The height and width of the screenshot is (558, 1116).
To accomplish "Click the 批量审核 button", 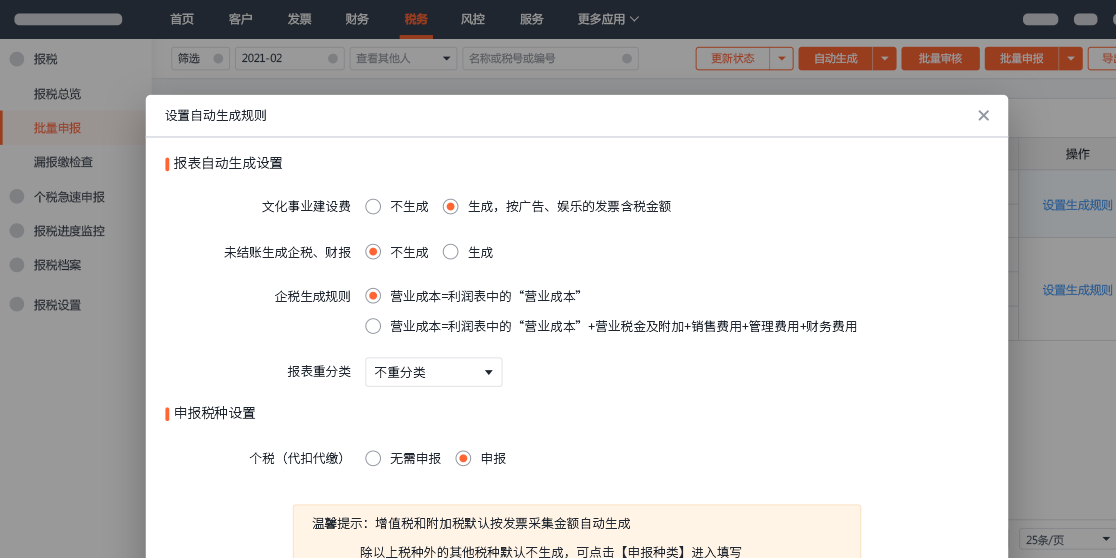I will (x=940, y=59).
